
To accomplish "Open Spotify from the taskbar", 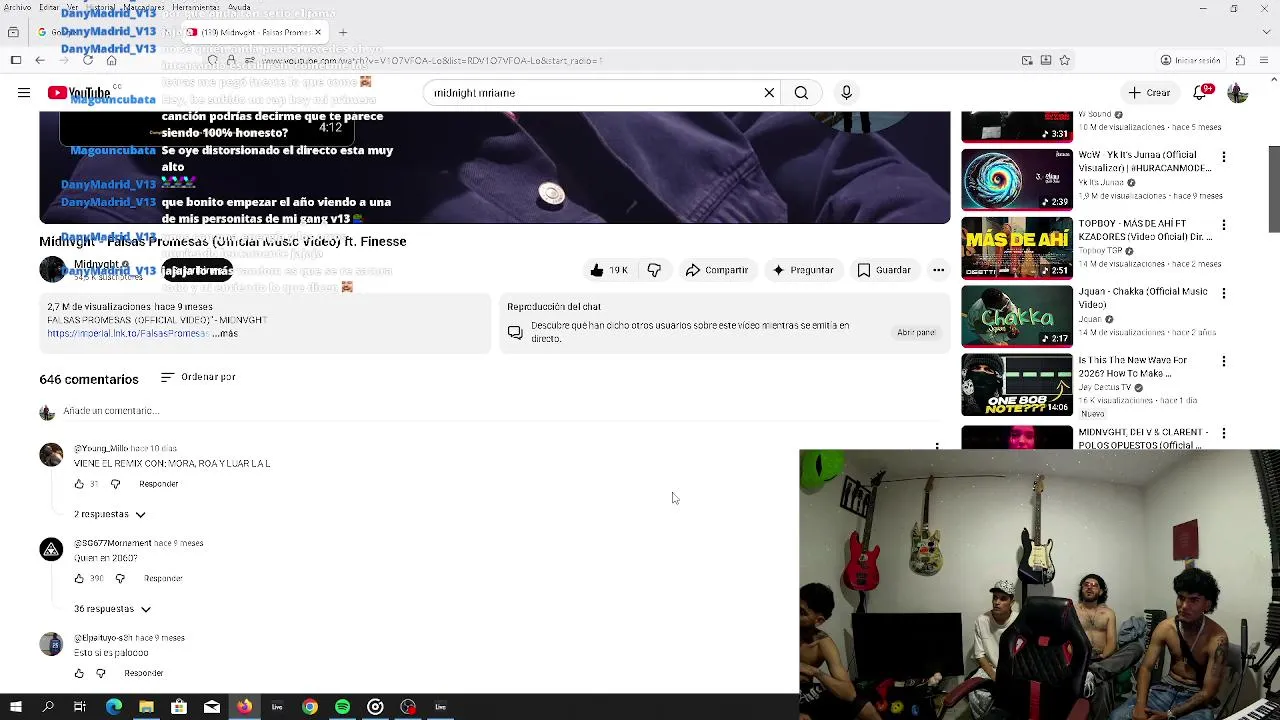I will tap(342, 707).
